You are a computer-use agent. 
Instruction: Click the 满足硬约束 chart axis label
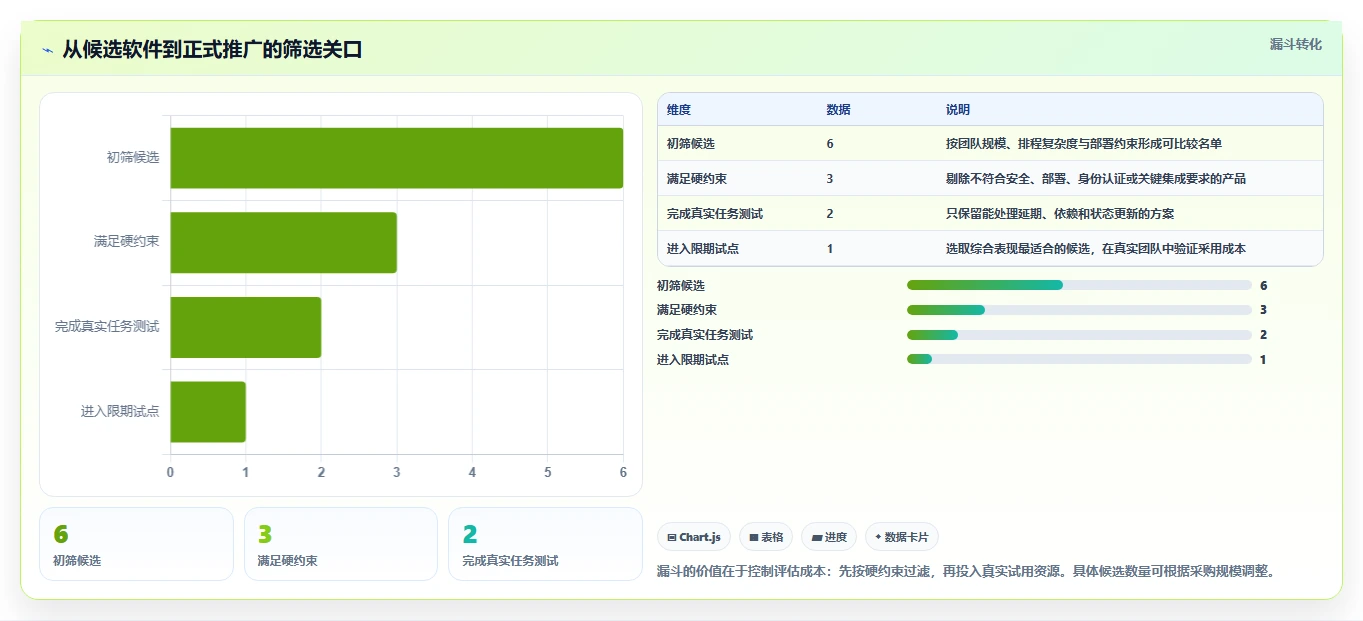(127, 242)
